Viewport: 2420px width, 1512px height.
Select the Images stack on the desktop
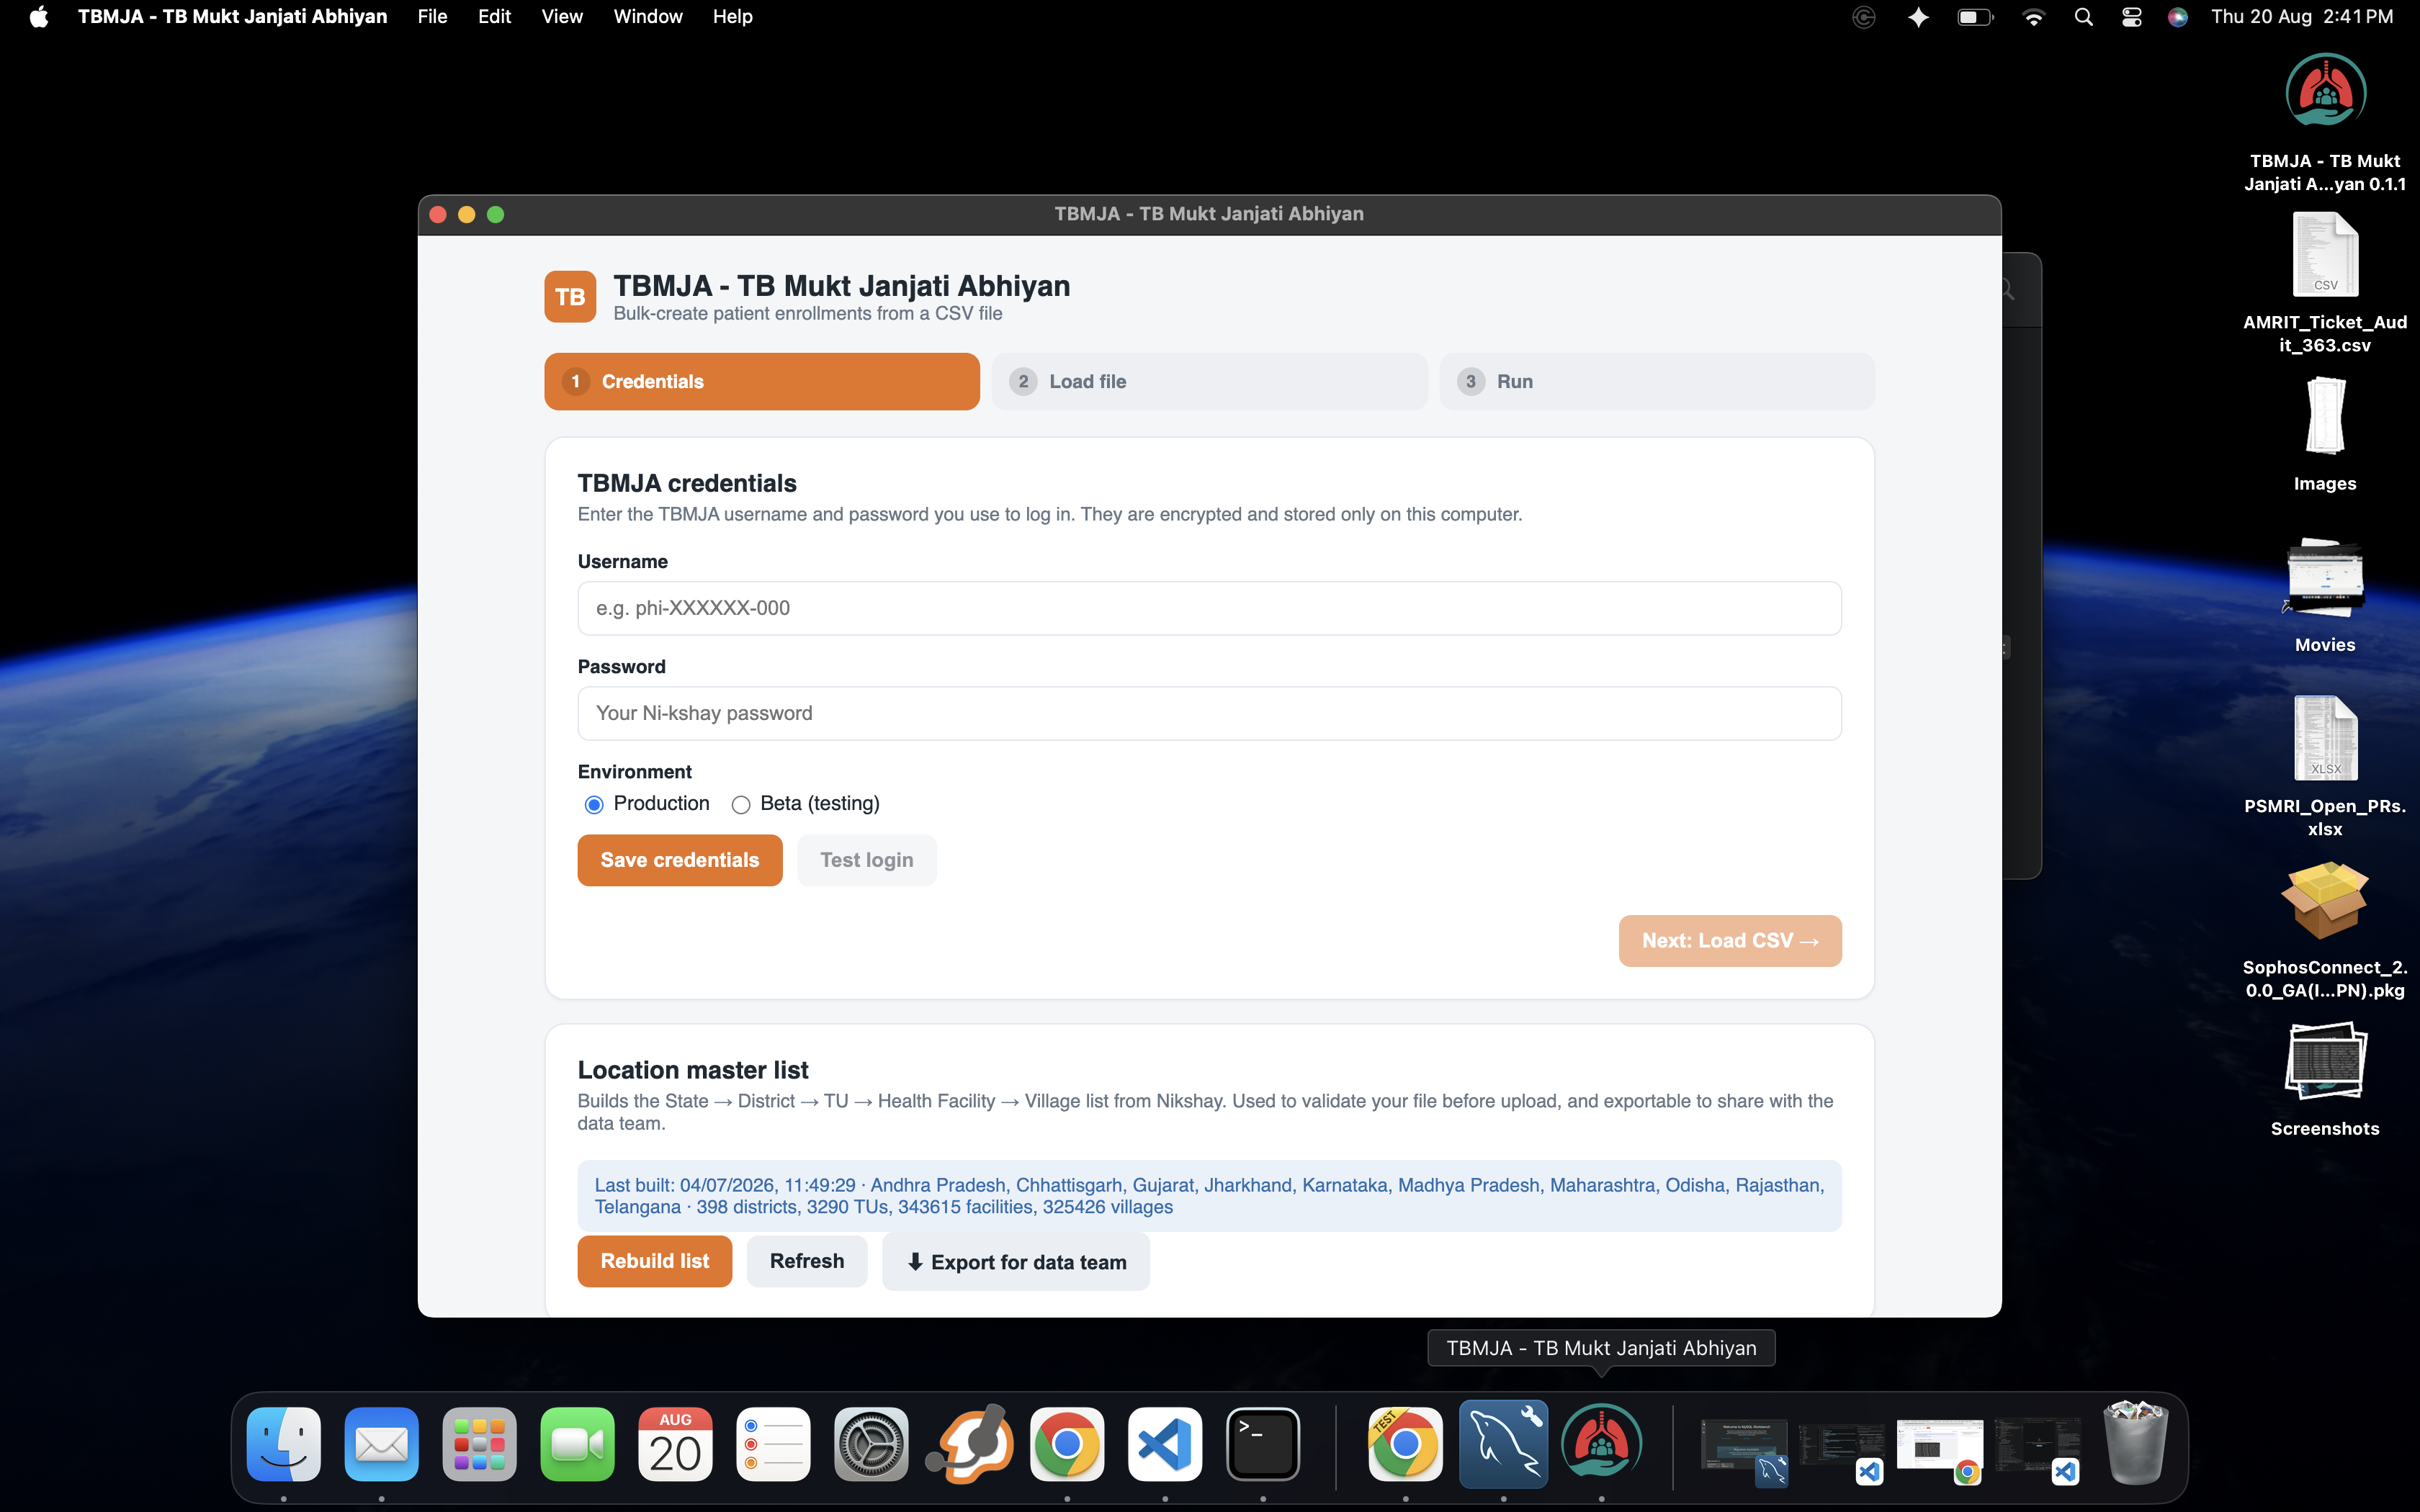[2325, 435]
